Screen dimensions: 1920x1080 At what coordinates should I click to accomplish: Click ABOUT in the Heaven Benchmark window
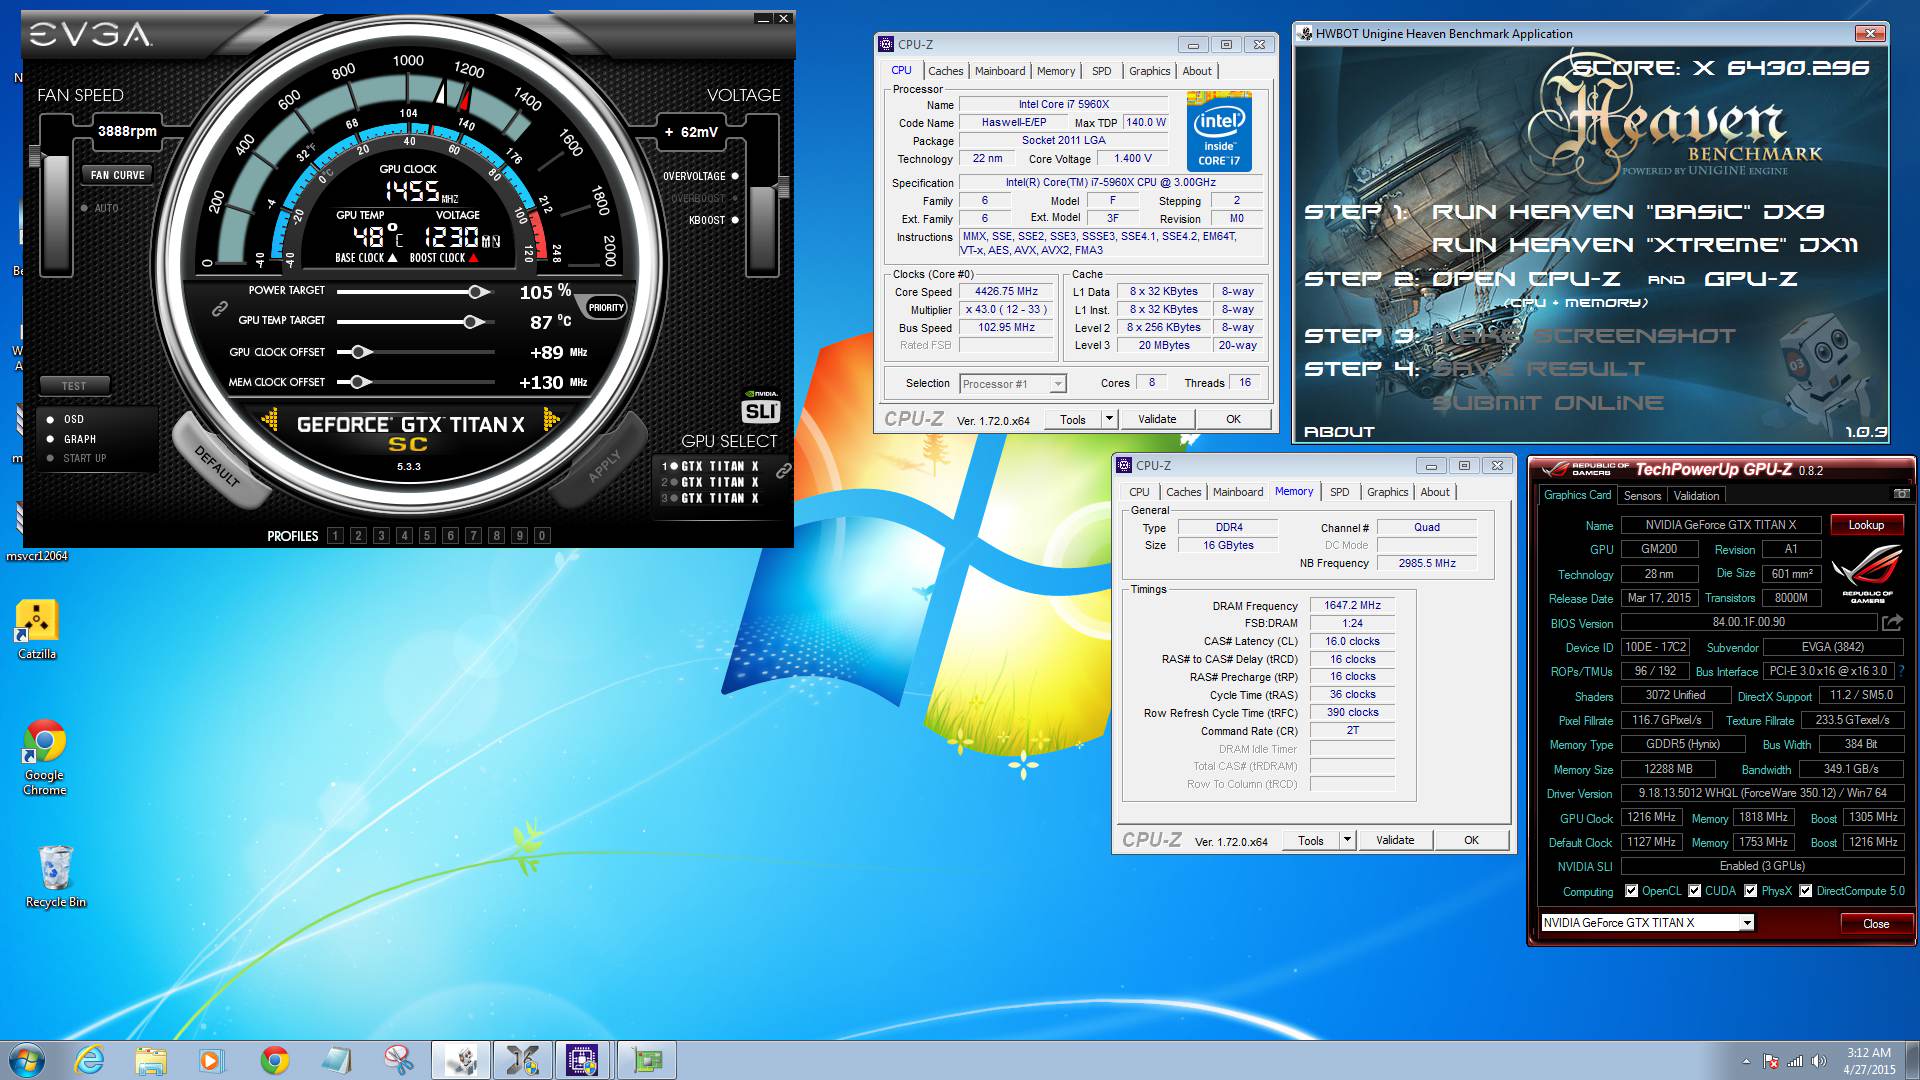[x=1339, y=432]
